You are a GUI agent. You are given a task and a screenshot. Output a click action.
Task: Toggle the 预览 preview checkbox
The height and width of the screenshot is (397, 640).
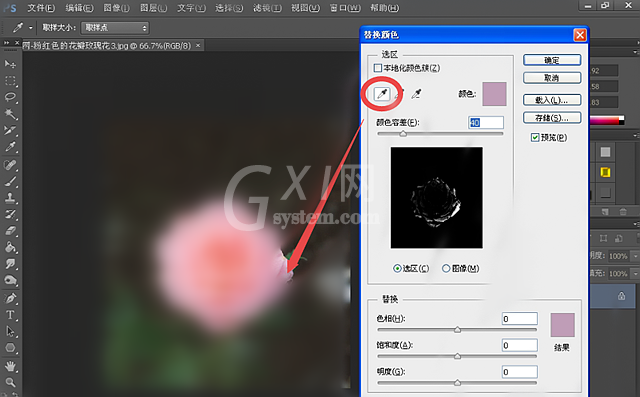(x=535, y=138)
